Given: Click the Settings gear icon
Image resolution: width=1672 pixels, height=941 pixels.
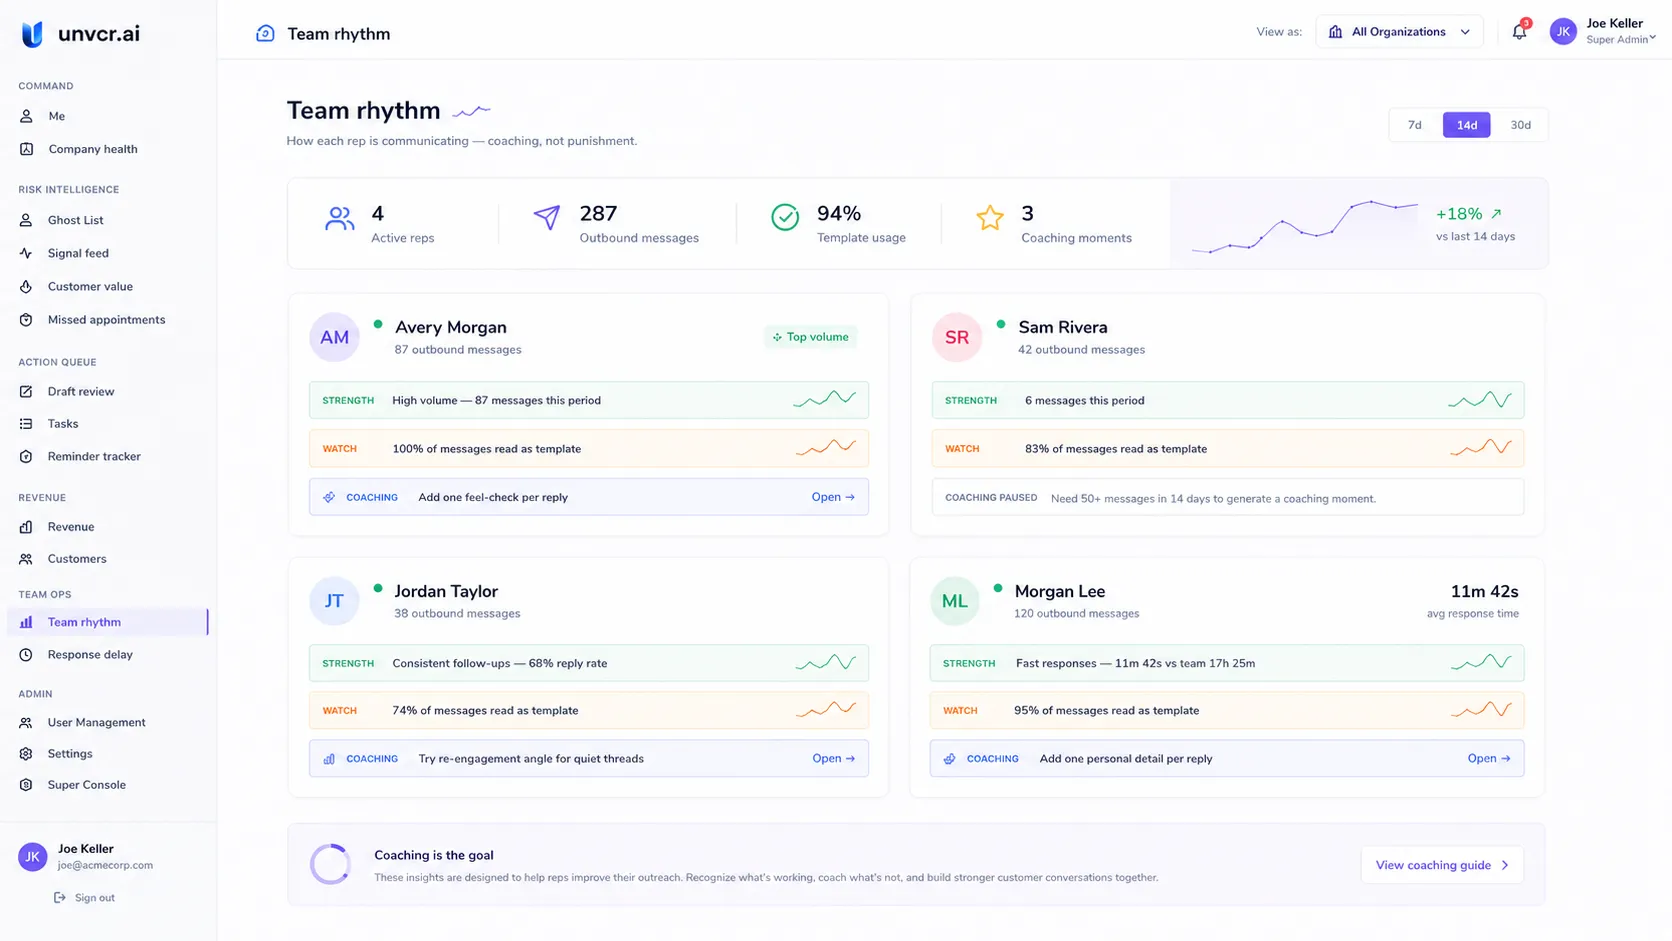Looking at the screenshot, I should (x=26, y=754).
